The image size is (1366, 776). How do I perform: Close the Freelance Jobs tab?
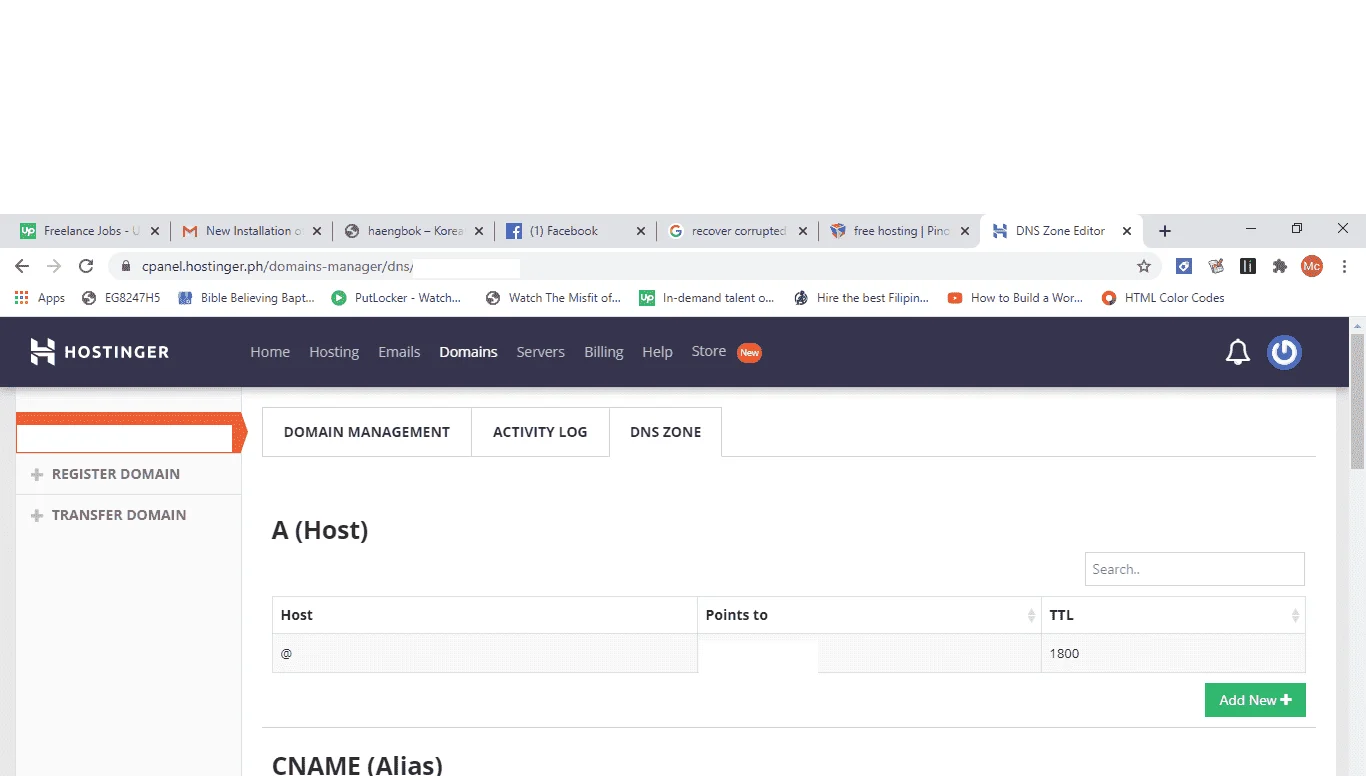154,231
